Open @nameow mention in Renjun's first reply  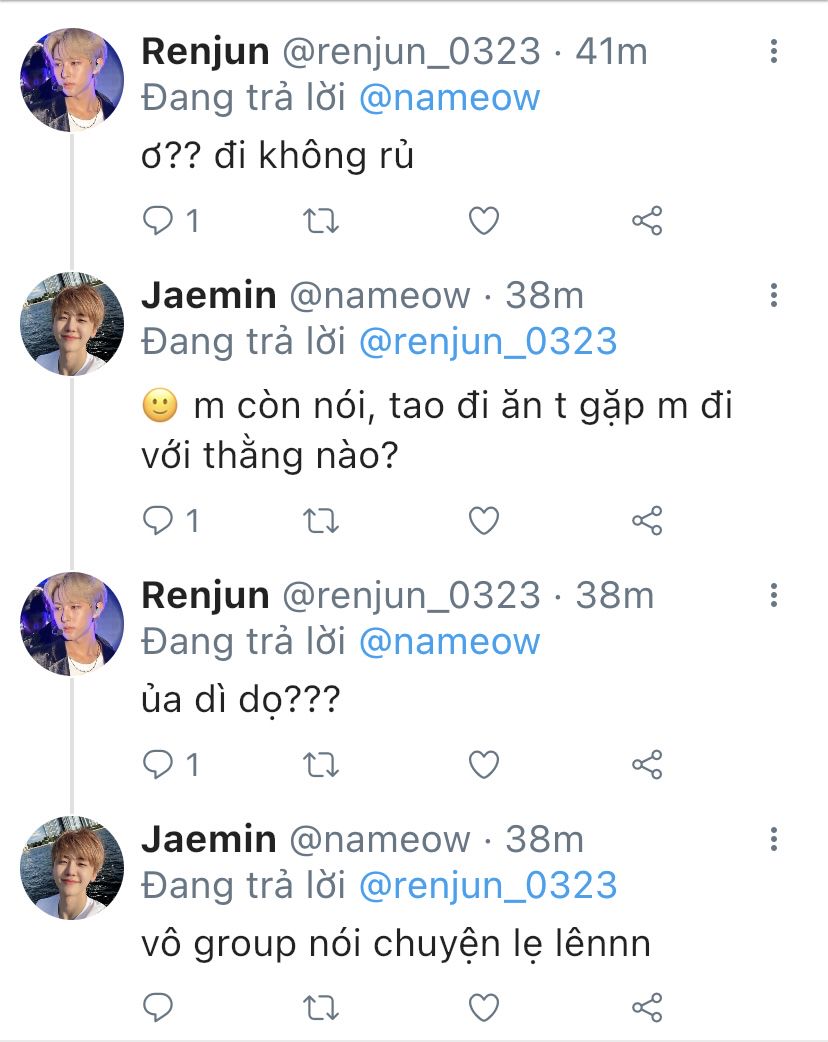click(x=449, y=98)
